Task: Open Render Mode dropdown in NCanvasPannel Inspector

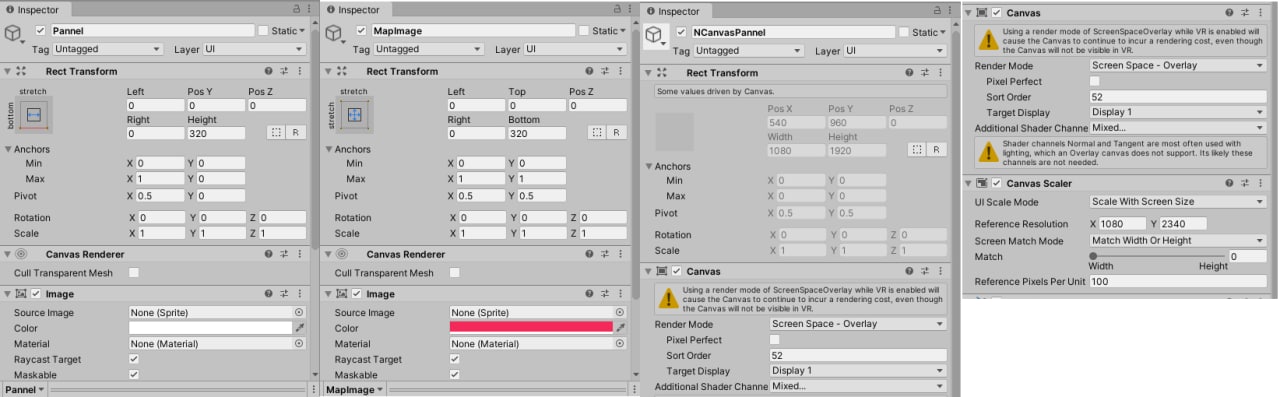Action: [x=857, y=324]
